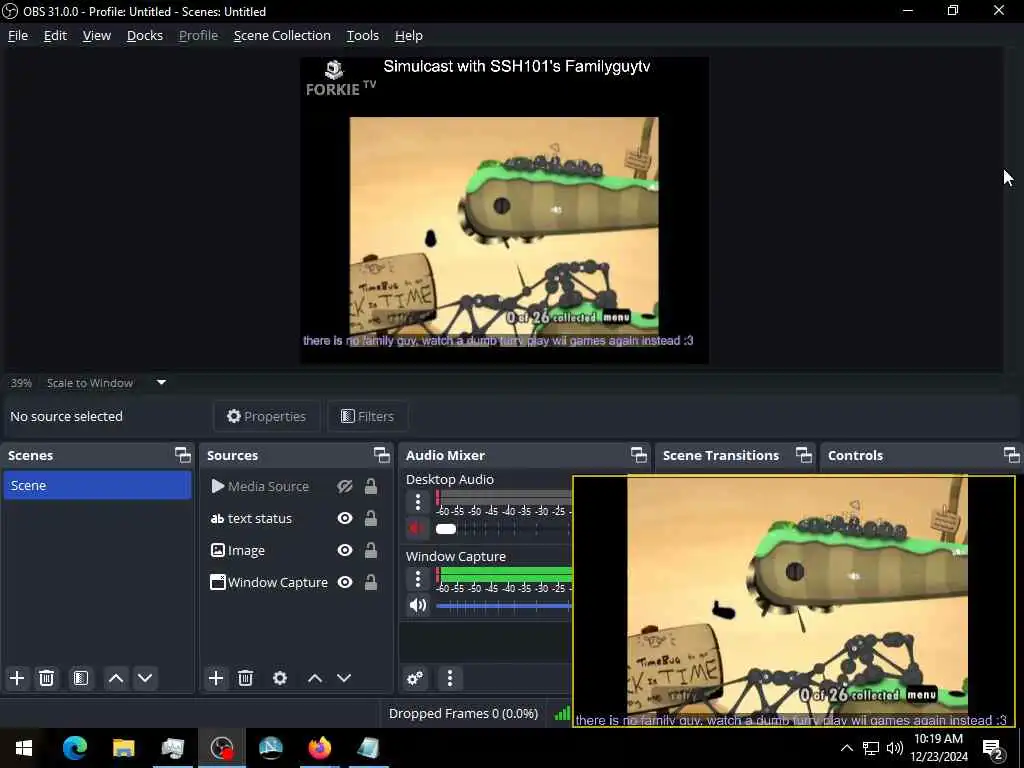The height and width of the screenshot is (768, 1024).
Task: Float the Controls dock
Action: (x=1011, y=455)
